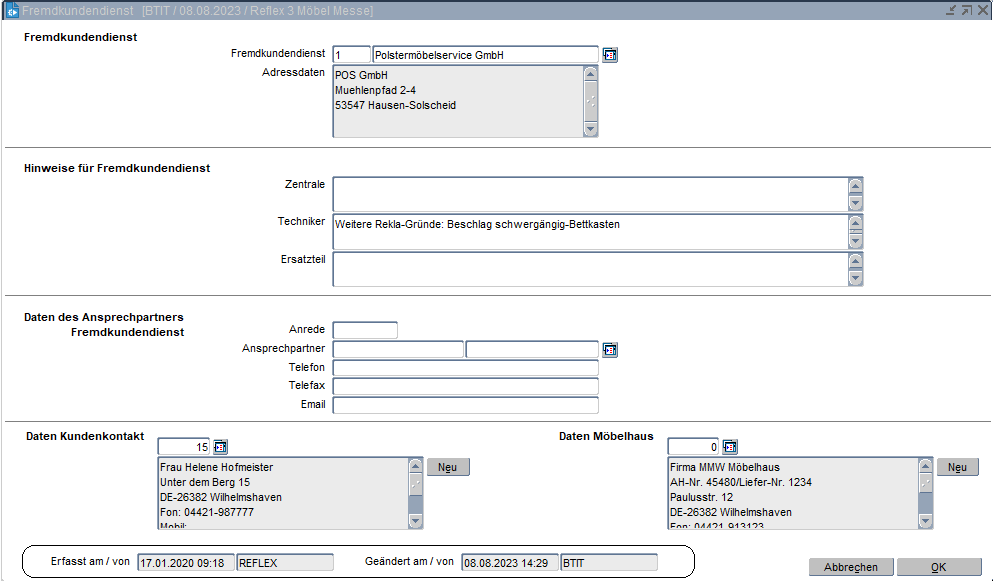Open lookup icon next to Polstermöbelservice GmbH field
This screenshot has width=993, height=581.
[x=610, y=55]
